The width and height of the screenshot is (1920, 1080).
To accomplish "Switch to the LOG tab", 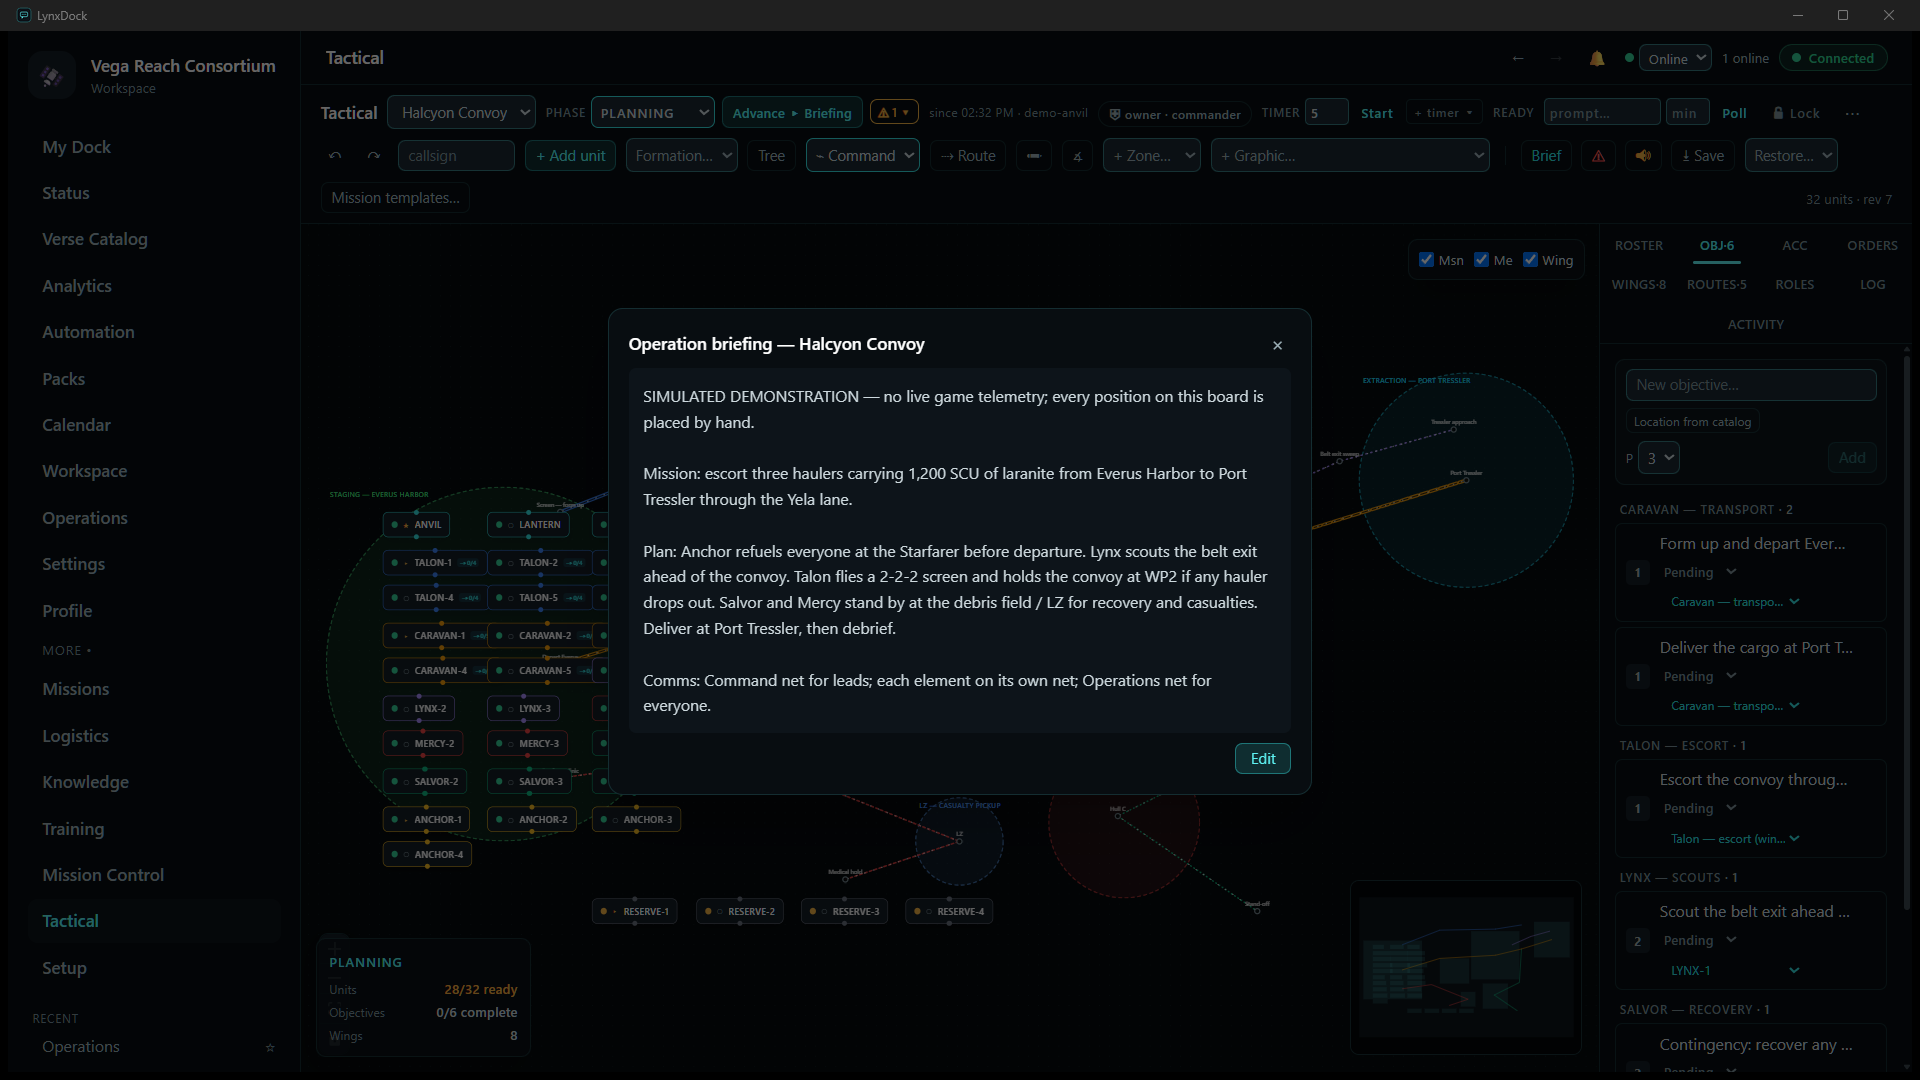I will 1872,285.
